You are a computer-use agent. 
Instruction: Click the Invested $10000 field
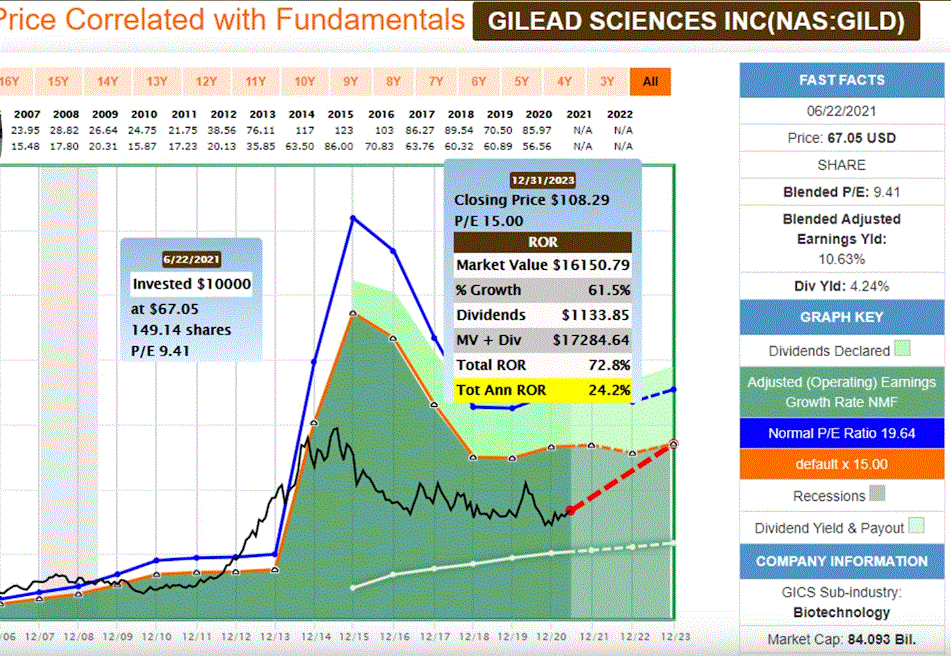(x=191, y=284)
